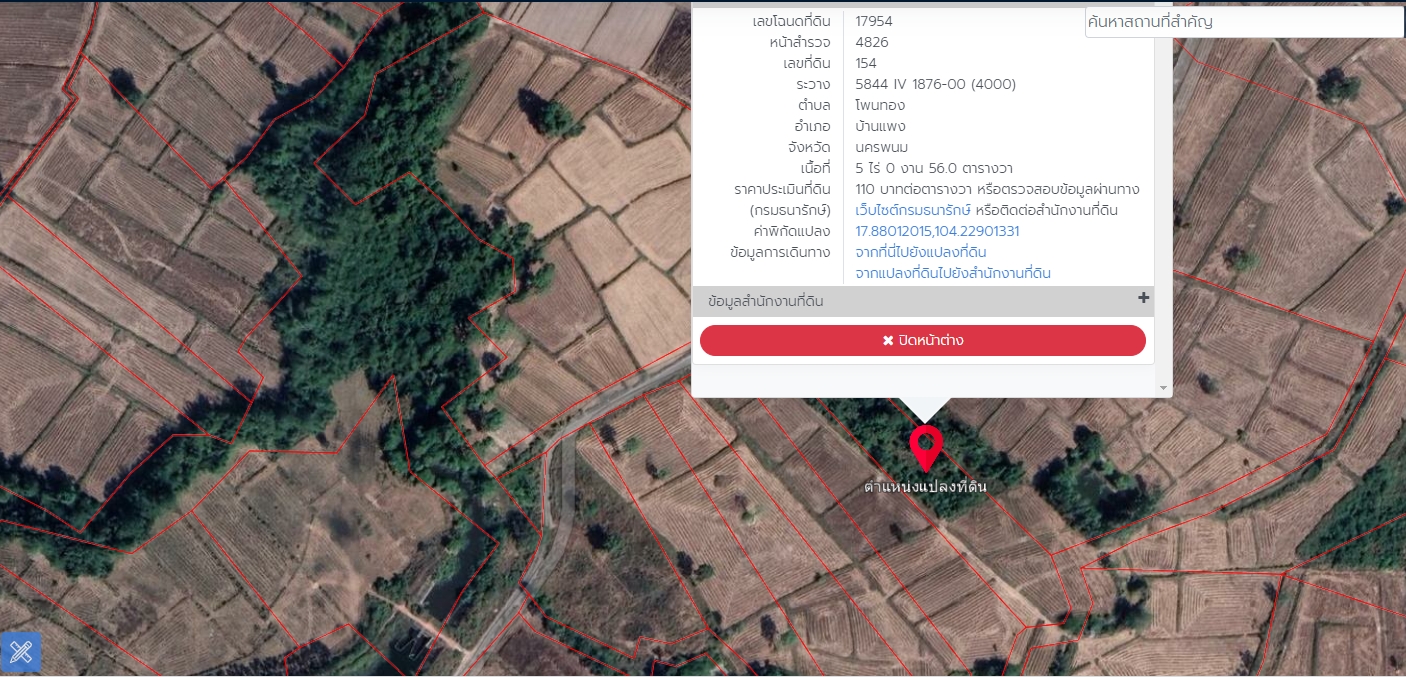Click the province value นครพนม
Image resolution: width=1406 pixels, height=677 pixels.
[882, 147]
